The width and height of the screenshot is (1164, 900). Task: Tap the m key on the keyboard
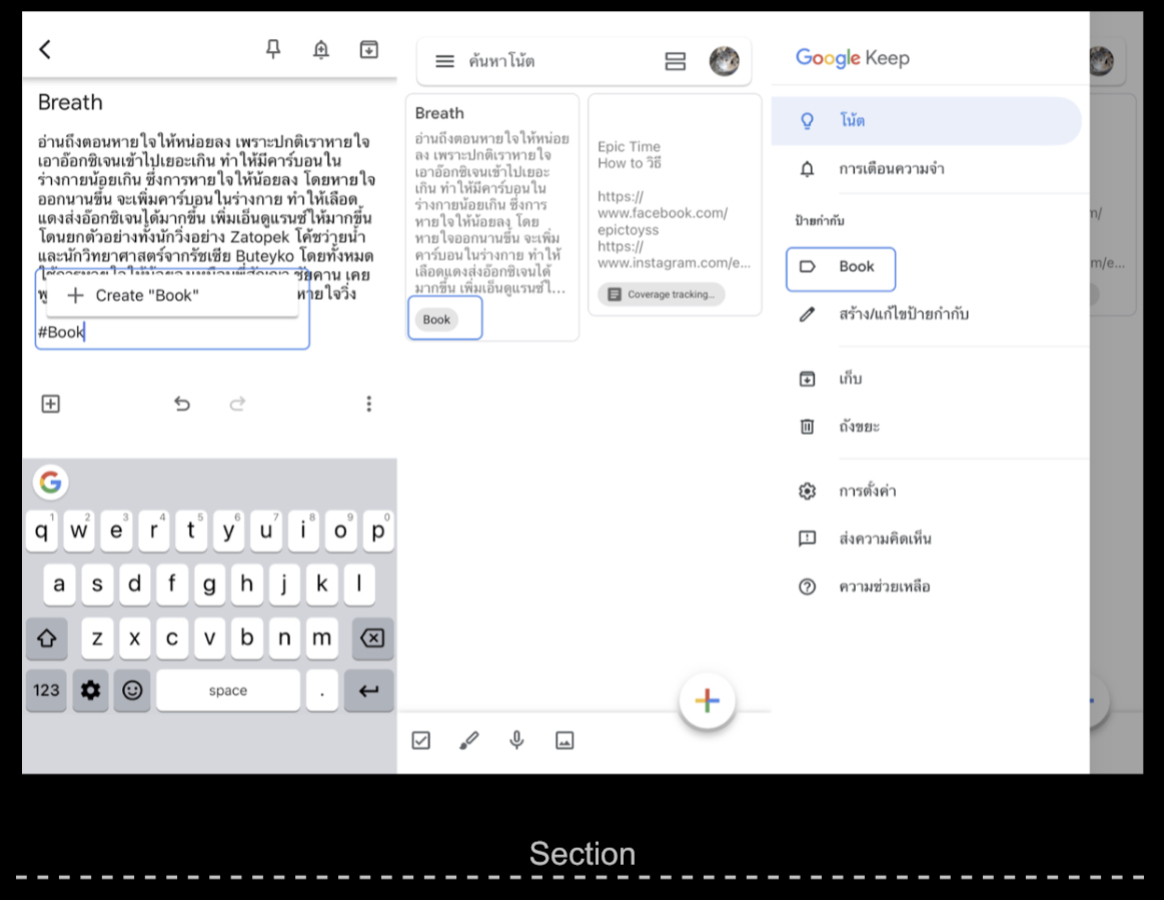(321, 637)
